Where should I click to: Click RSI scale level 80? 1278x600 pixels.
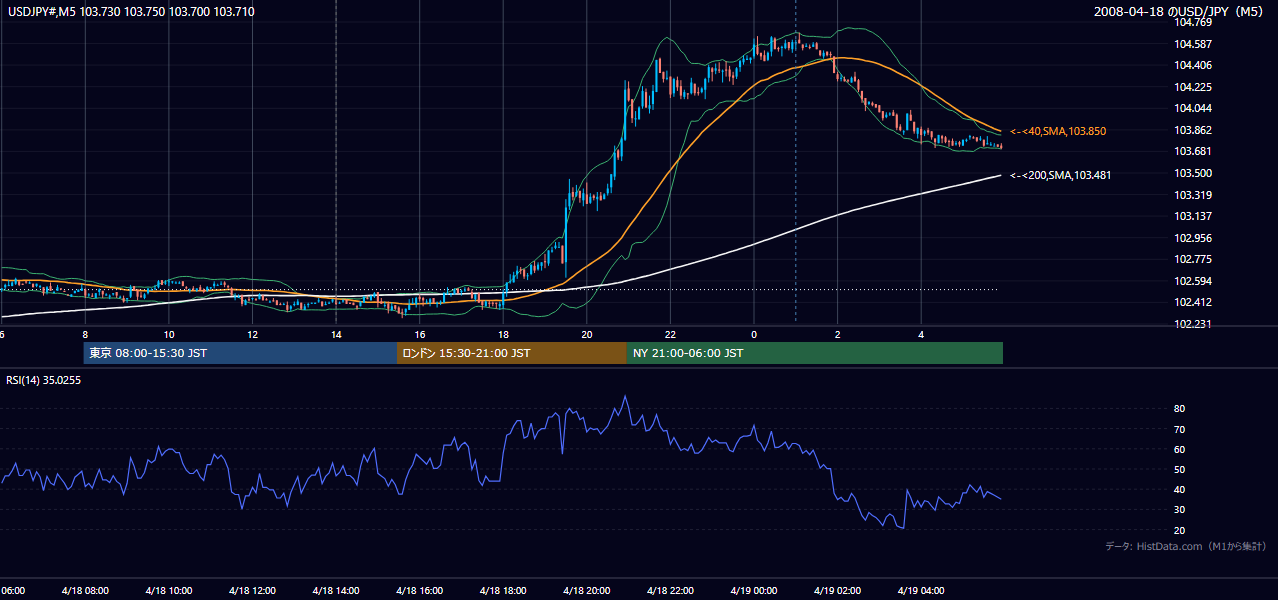coord(1180,409)
